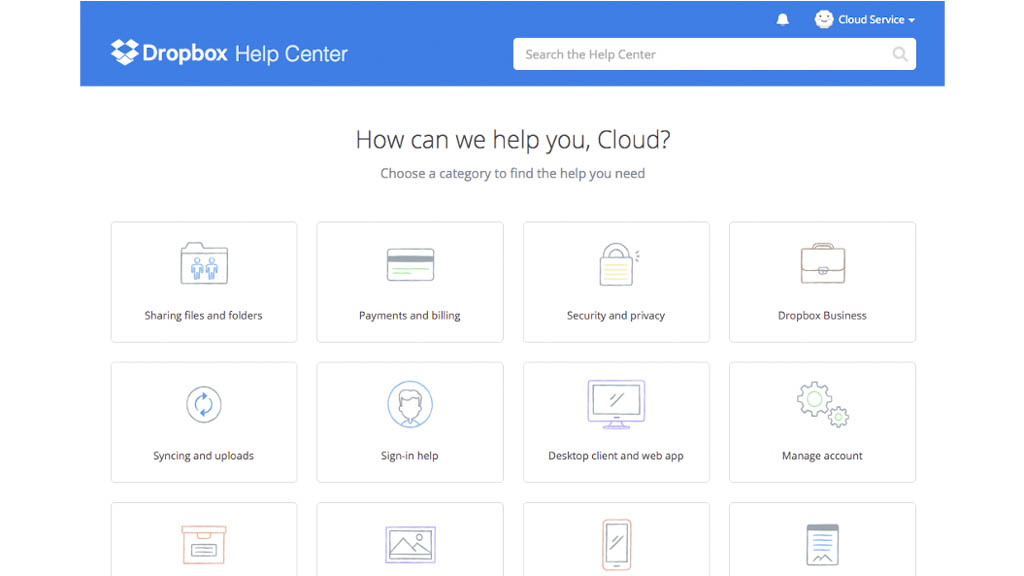Image resolution: width=1024 pixels, height=576 pixels.
Task: Open Security and privacy help
Action: coord(615,281)
